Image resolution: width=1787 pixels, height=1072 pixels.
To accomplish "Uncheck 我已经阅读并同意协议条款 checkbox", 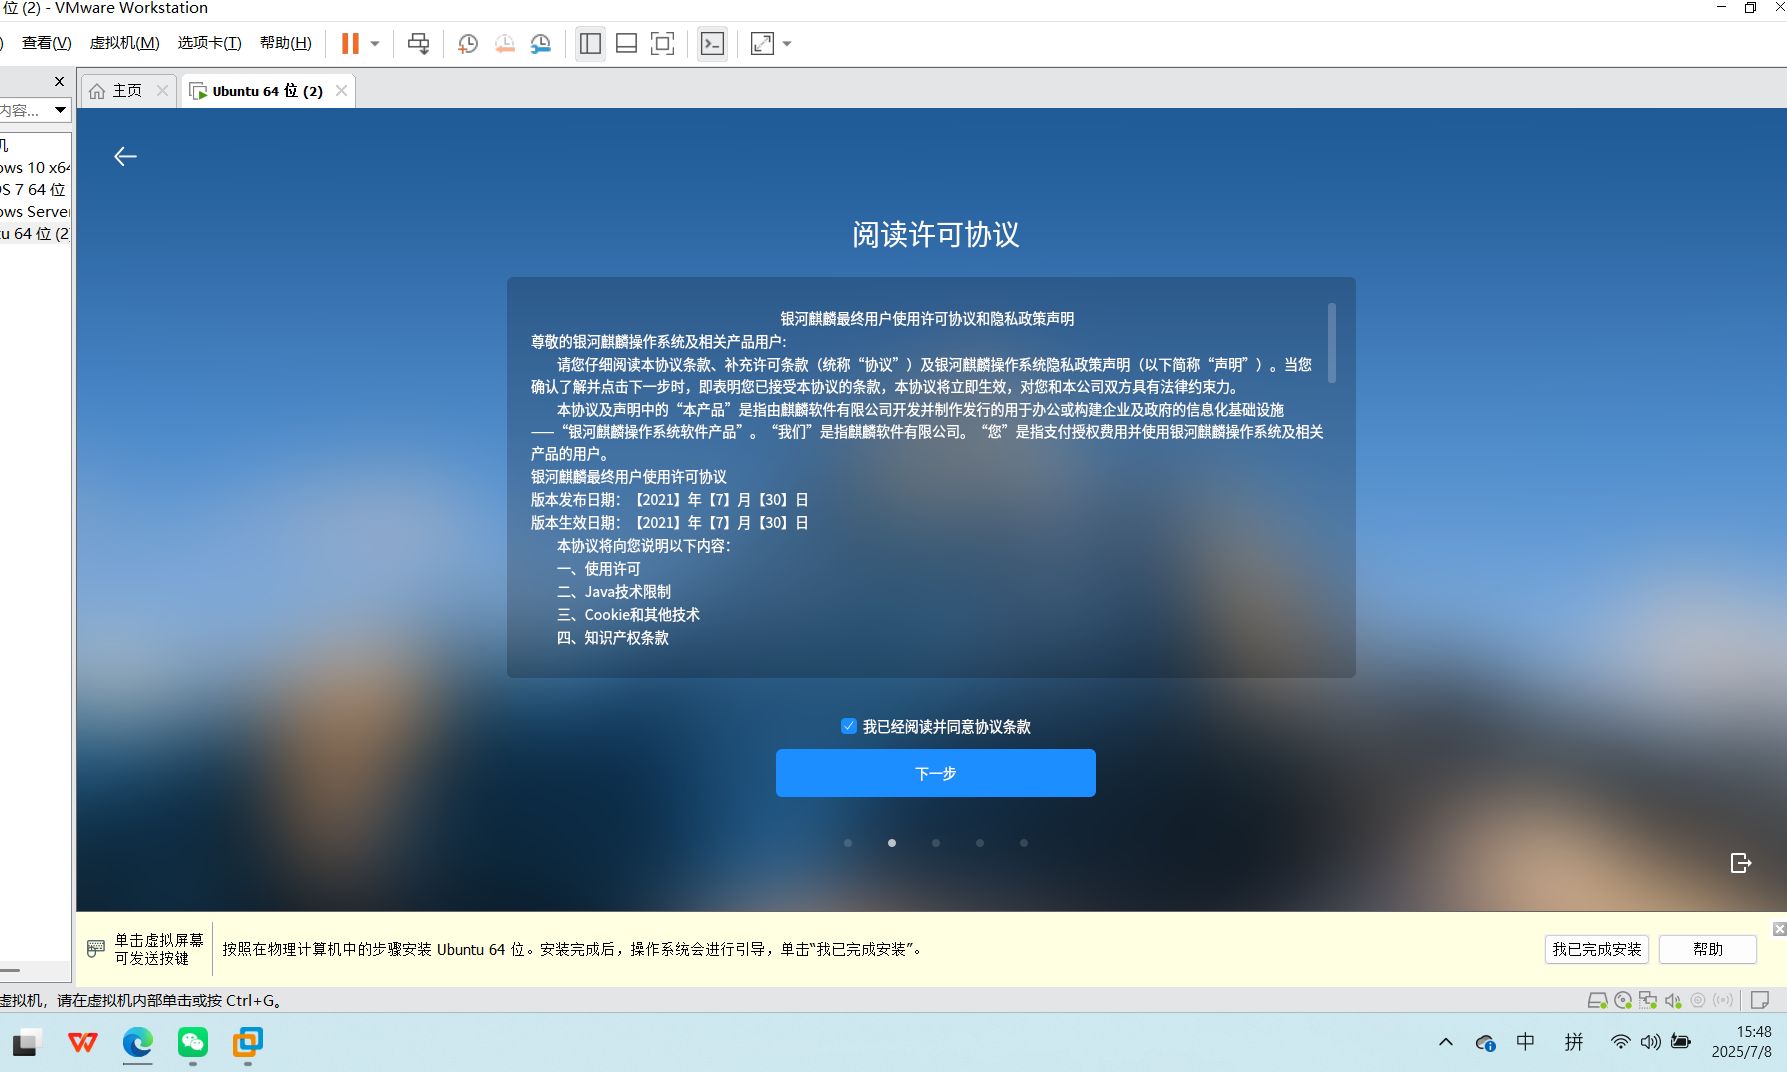I will [x=849, y=726].
